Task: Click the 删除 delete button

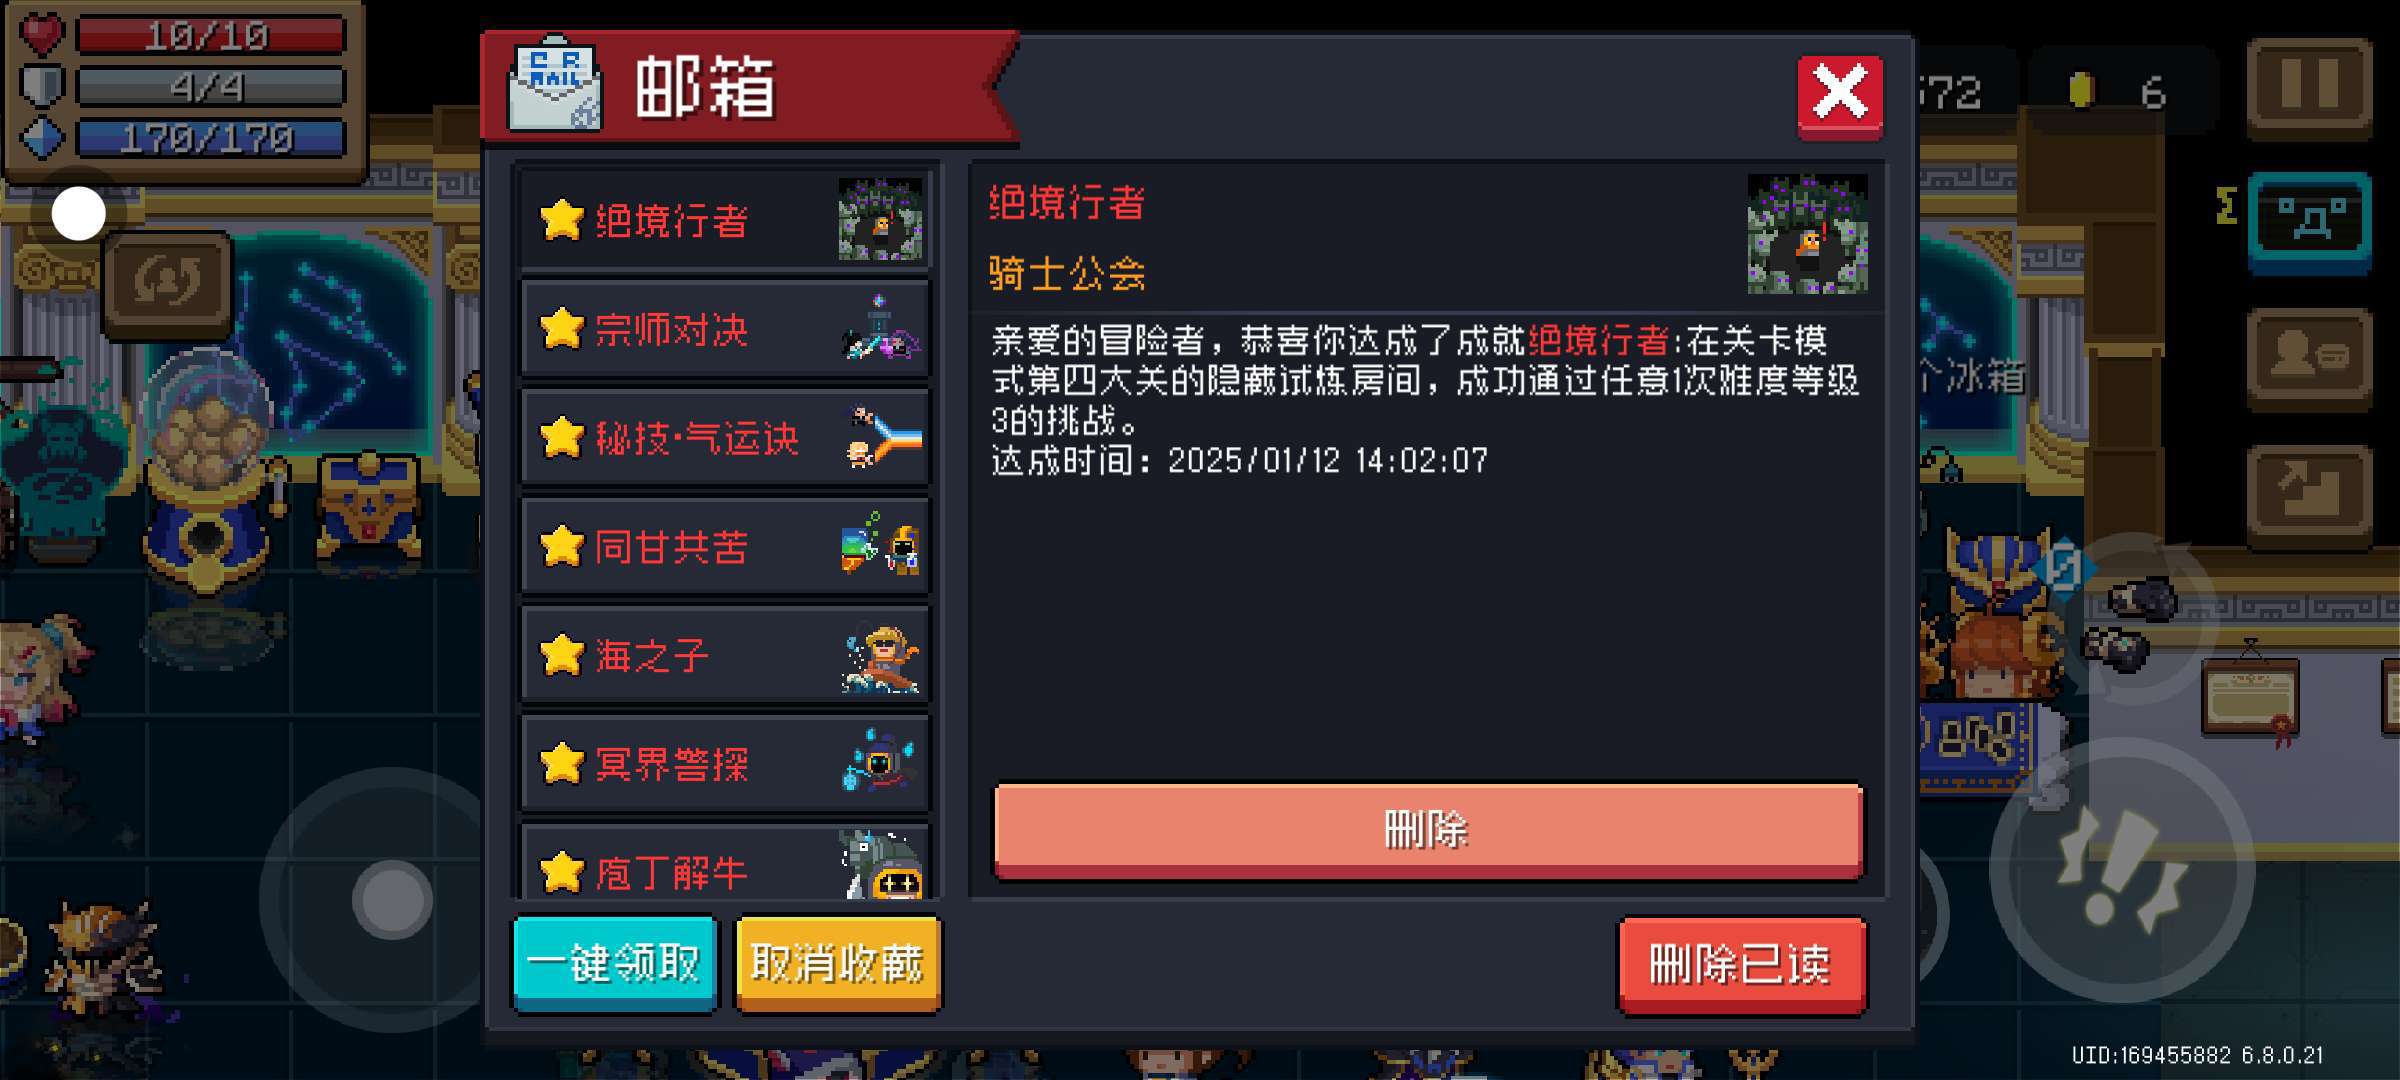Action: [1428, 830]
